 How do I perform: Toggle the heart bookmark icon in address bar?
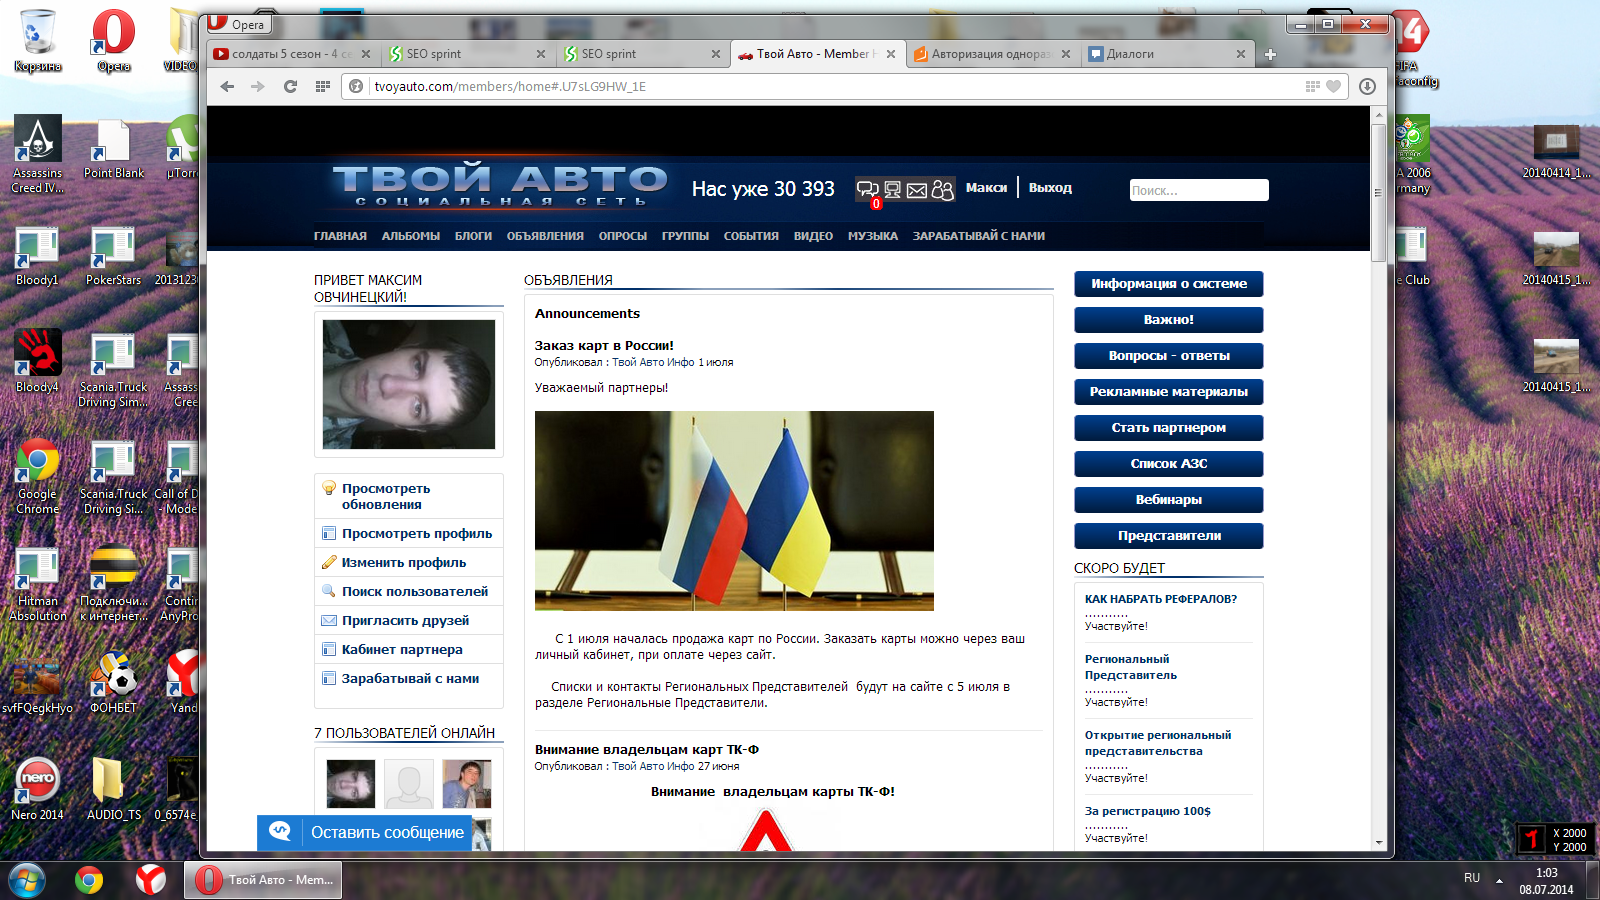(x=1333, y=87)
